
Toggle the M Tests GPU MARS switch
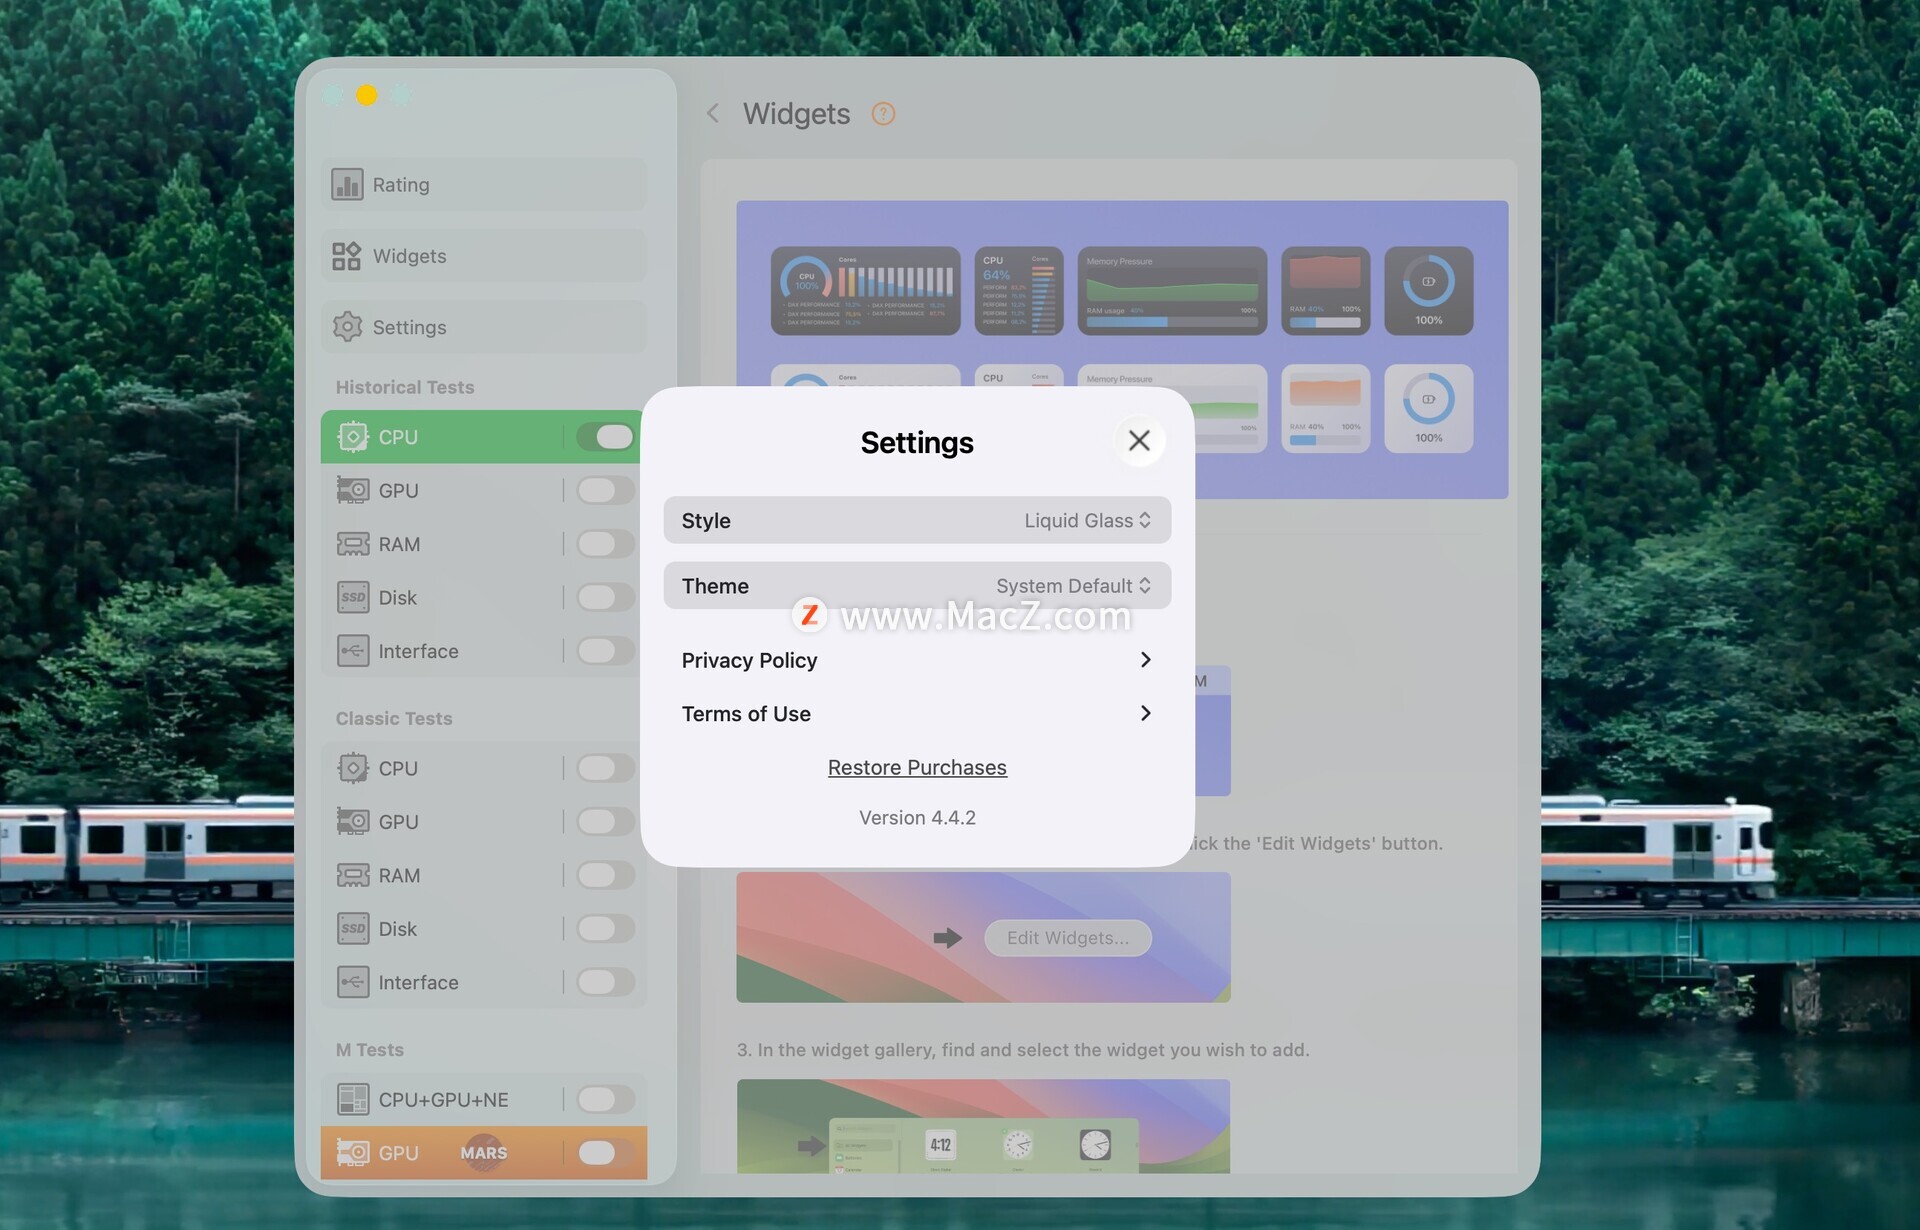605,1153
